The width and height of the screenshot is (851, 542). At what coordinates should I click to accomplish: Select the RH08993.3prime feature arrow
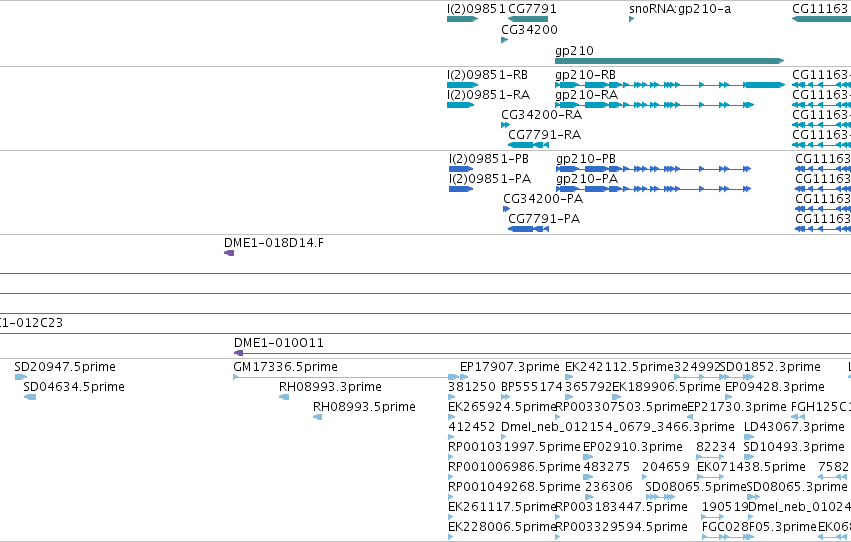pyautogui.click(x=284, y=397)
